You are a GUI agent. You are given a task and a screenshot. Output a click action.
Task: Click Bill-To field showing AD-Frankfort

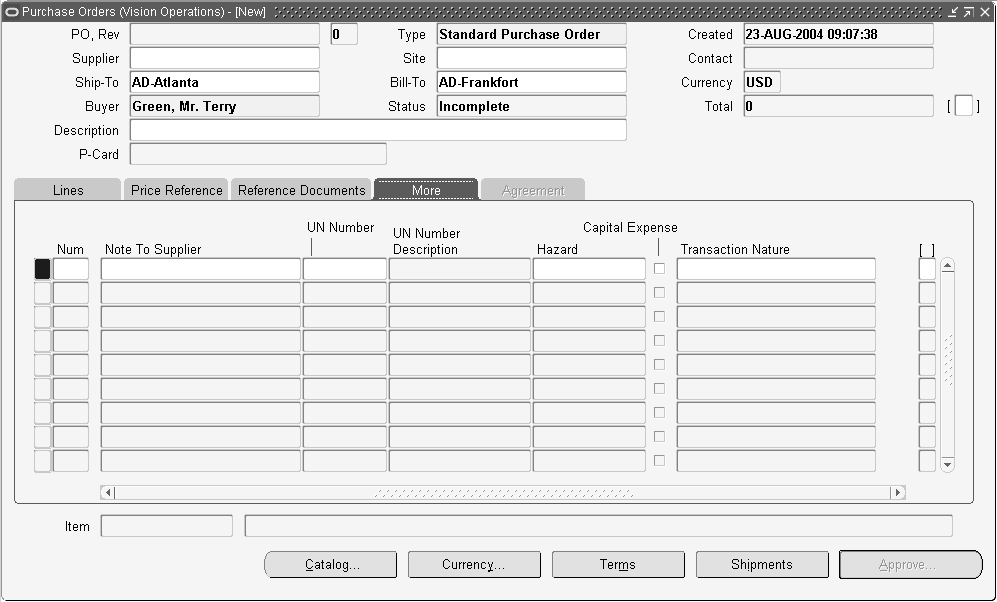532,83
